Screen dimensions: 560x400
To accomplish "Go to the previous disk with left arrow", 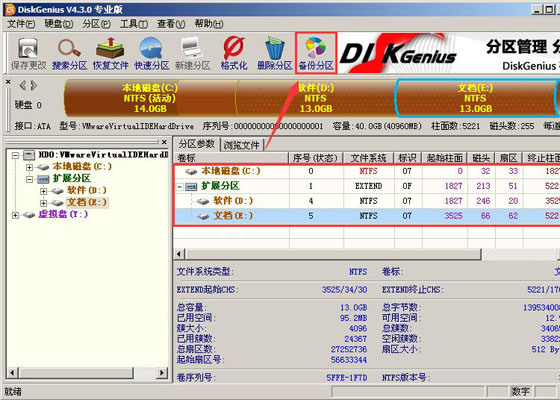I will (22, 86).
